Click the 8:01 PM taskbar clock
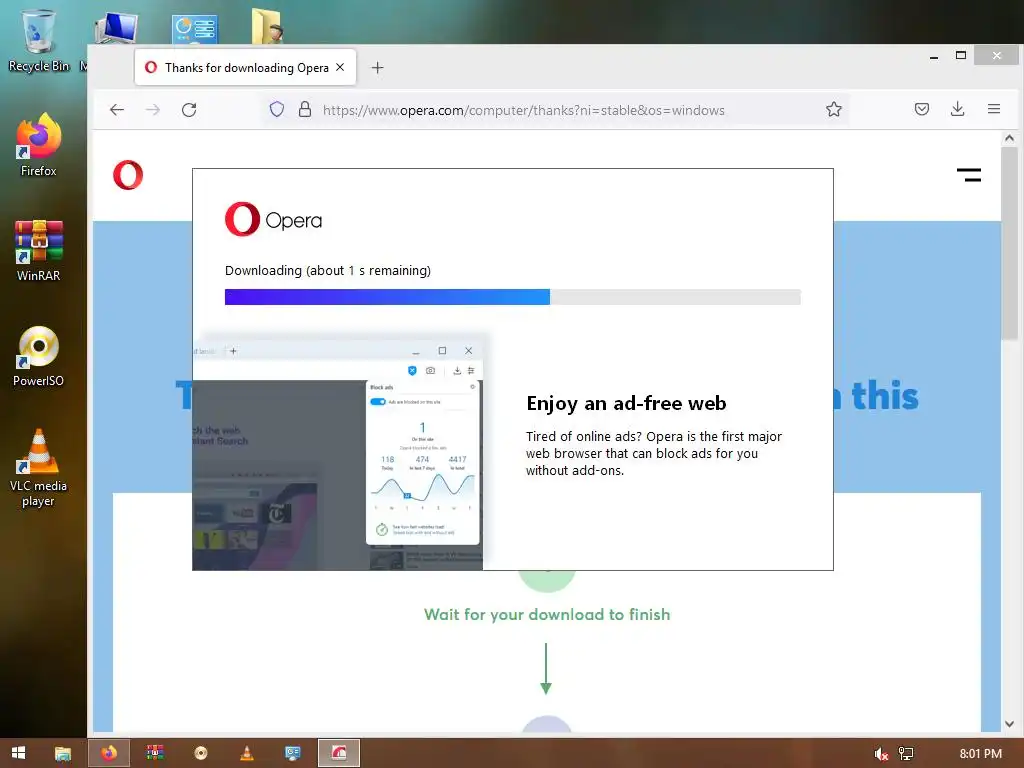1024x768 pixels. point(980,754)
